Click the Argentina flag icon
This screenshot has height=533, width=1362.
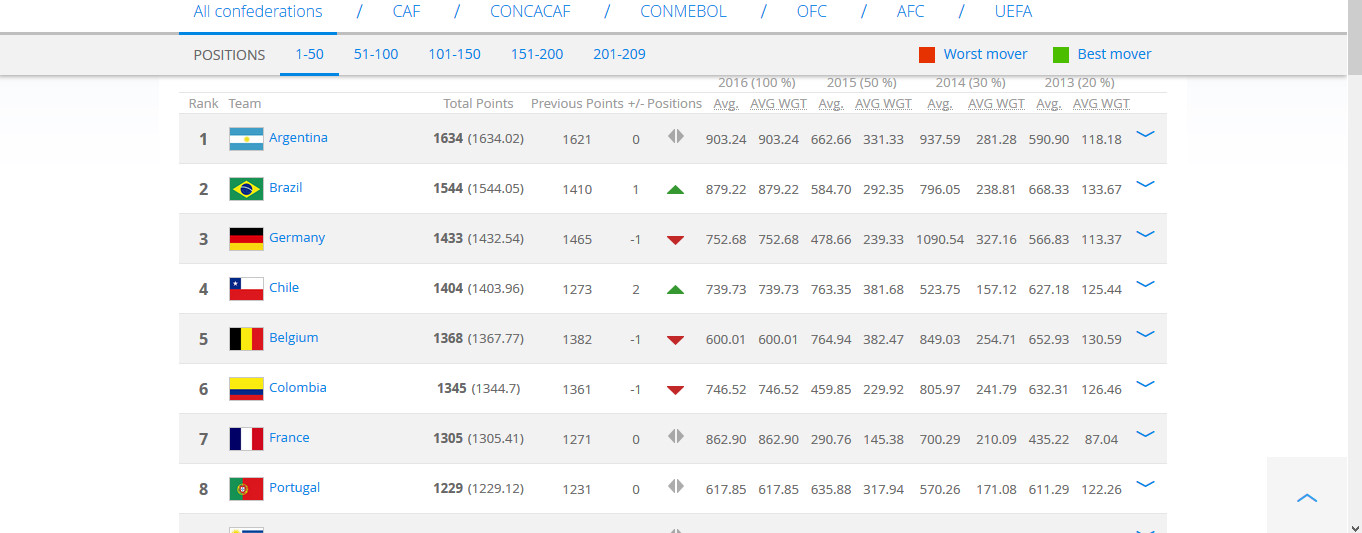point(246,139)
